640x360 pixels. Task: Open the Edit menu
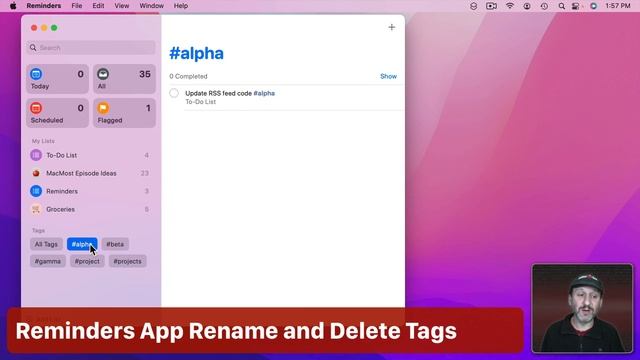click(98, 6)
